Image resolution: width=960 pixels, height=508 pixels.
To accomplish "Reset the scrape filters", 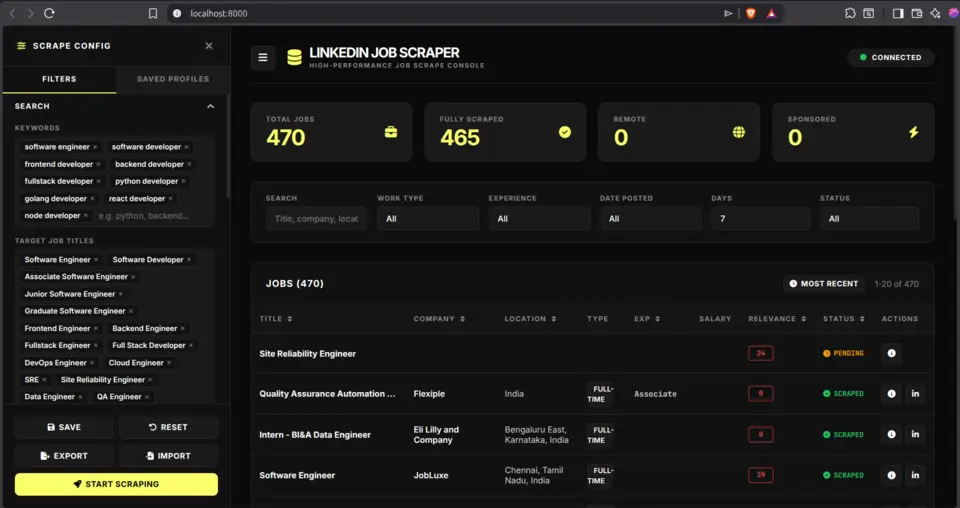I will (168, 427).
